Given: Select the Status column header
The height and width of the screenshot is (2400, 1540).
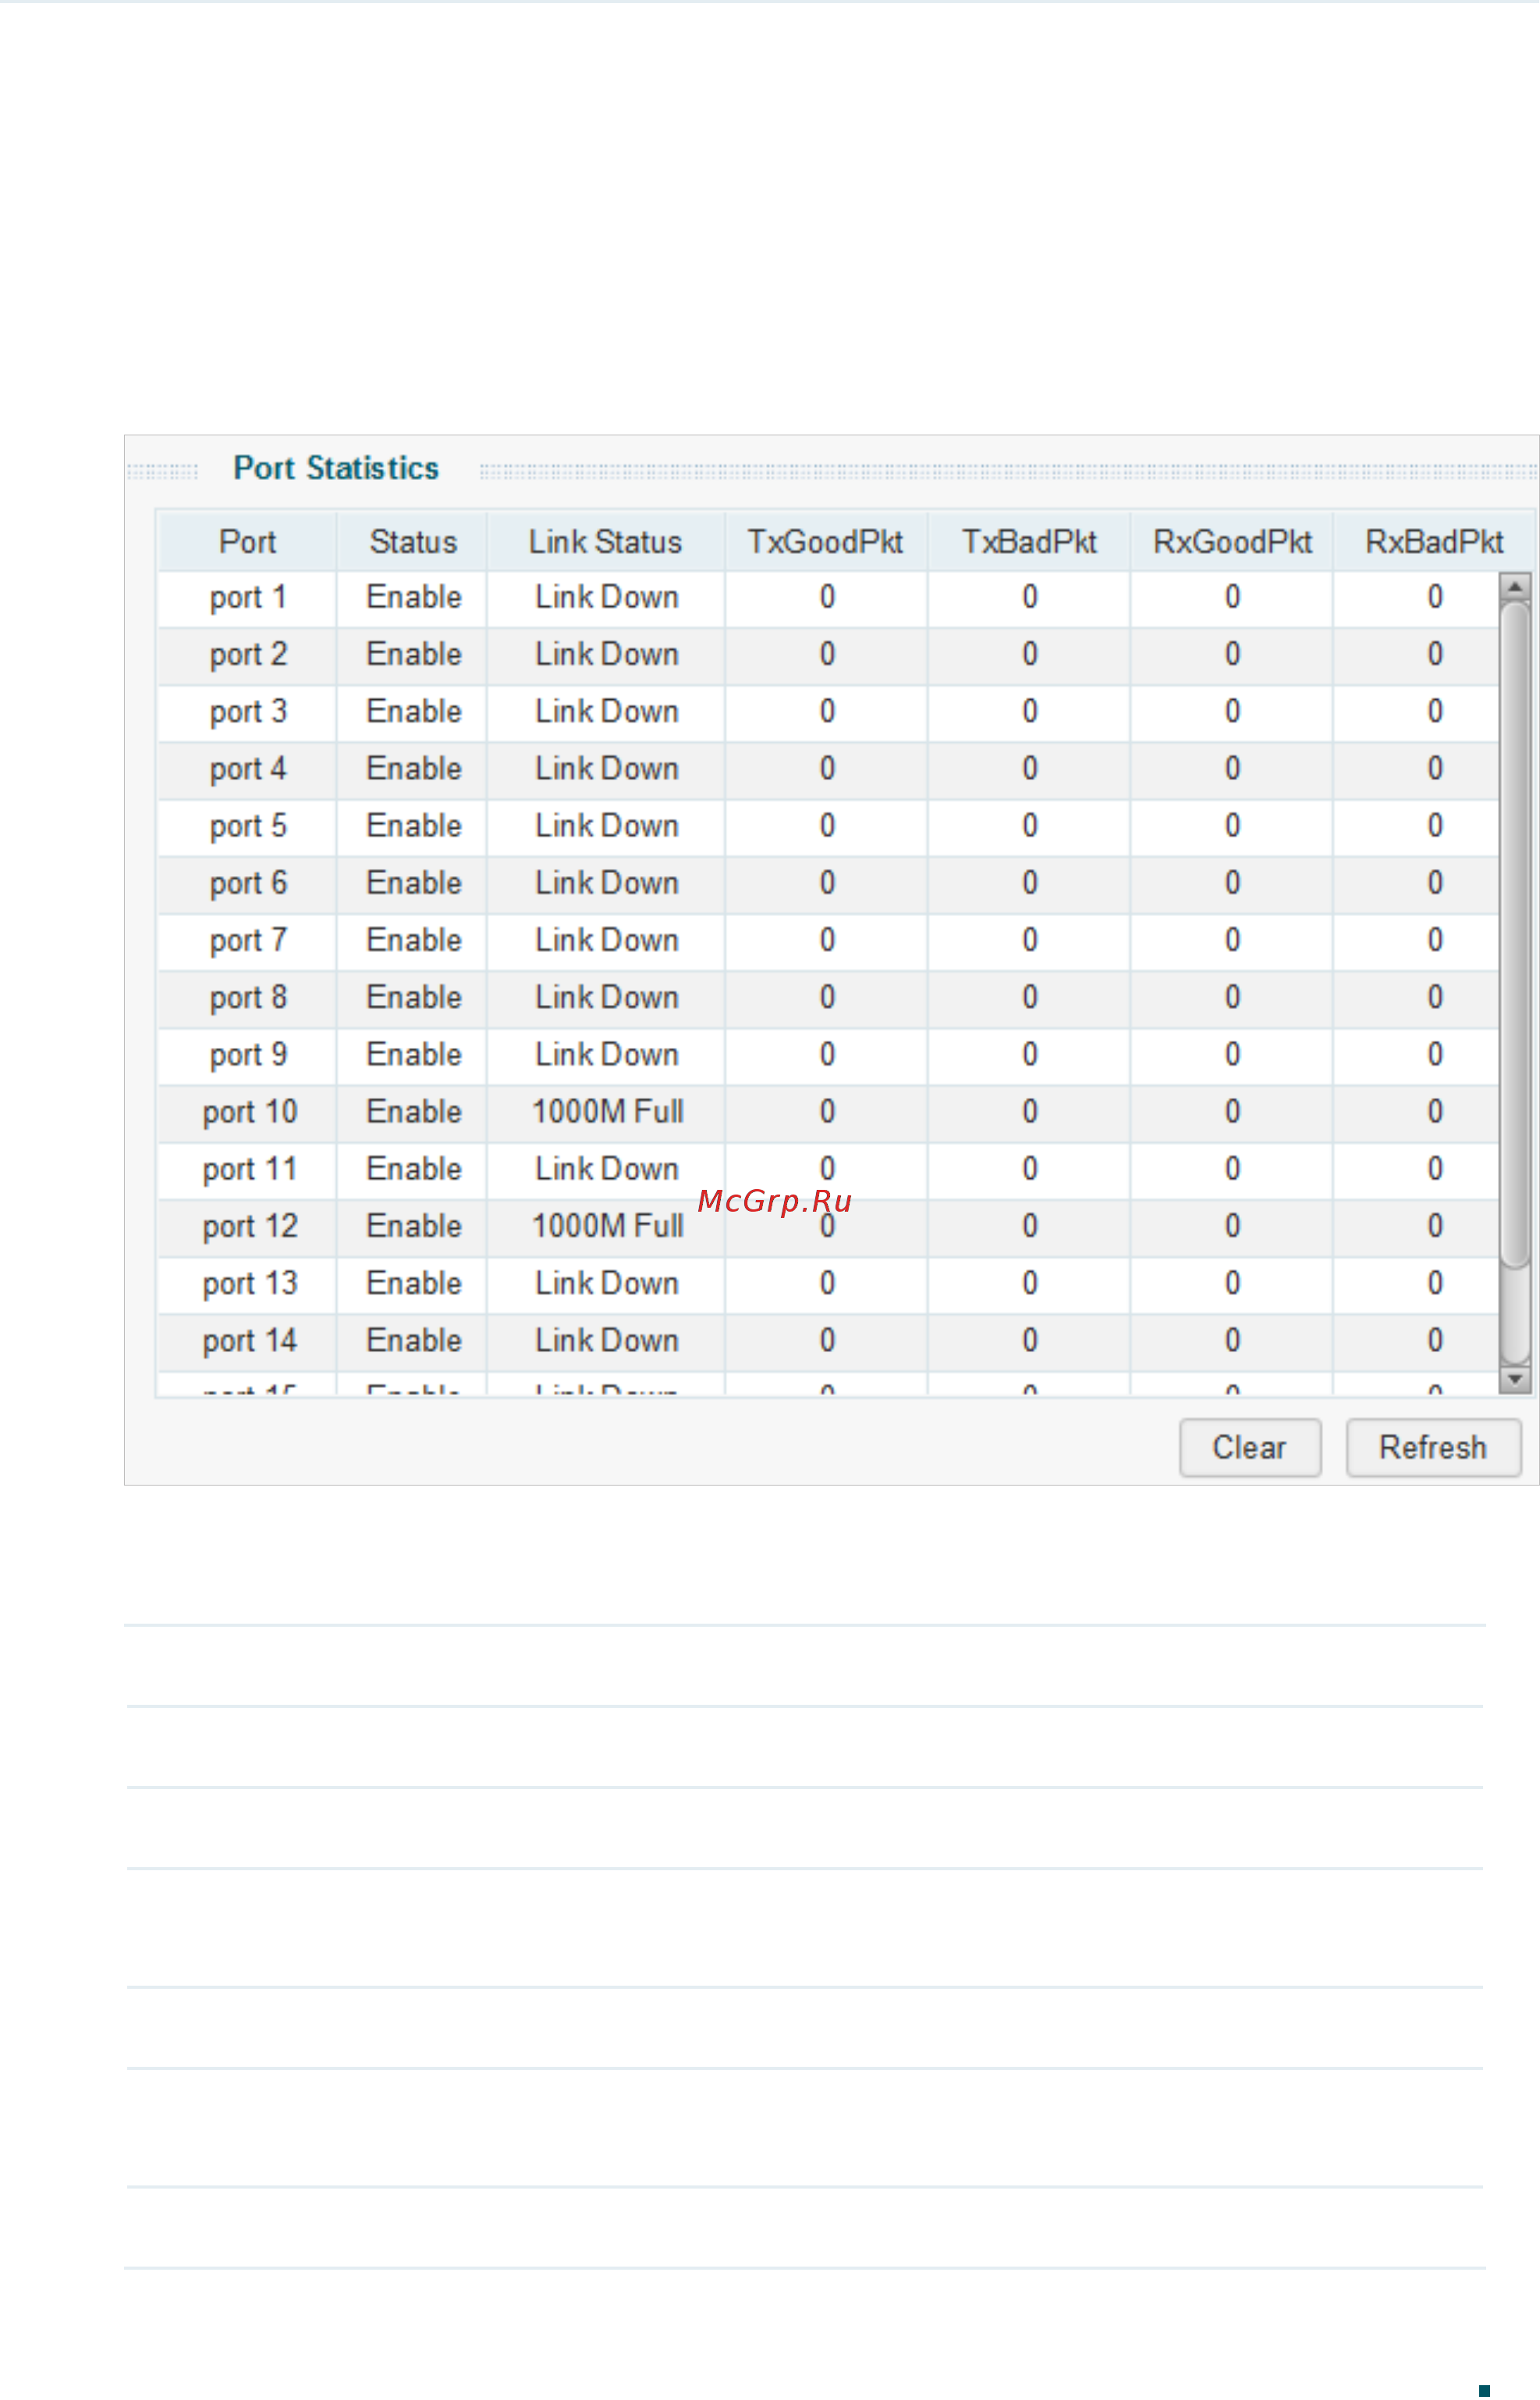Looking at the screenshot, I should coord(412,542).
